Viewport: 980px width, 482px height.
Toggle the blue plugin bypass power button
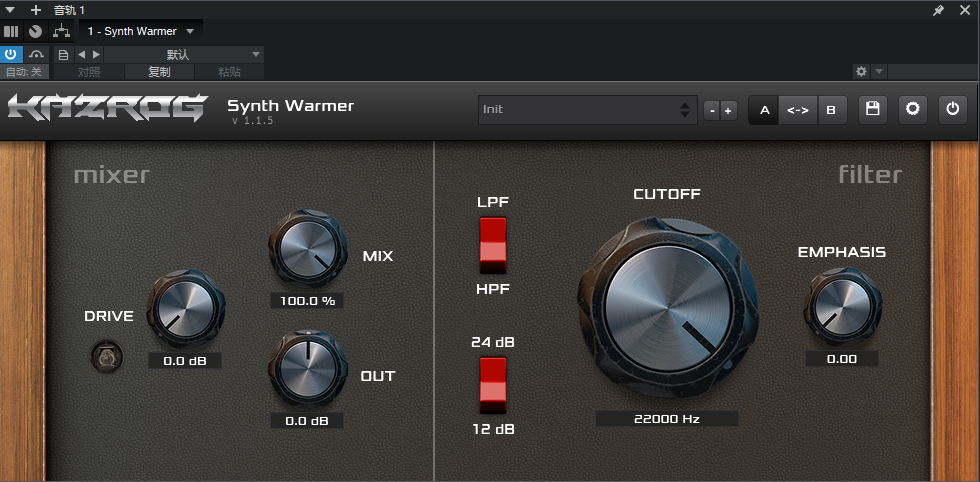coord(11,54)
